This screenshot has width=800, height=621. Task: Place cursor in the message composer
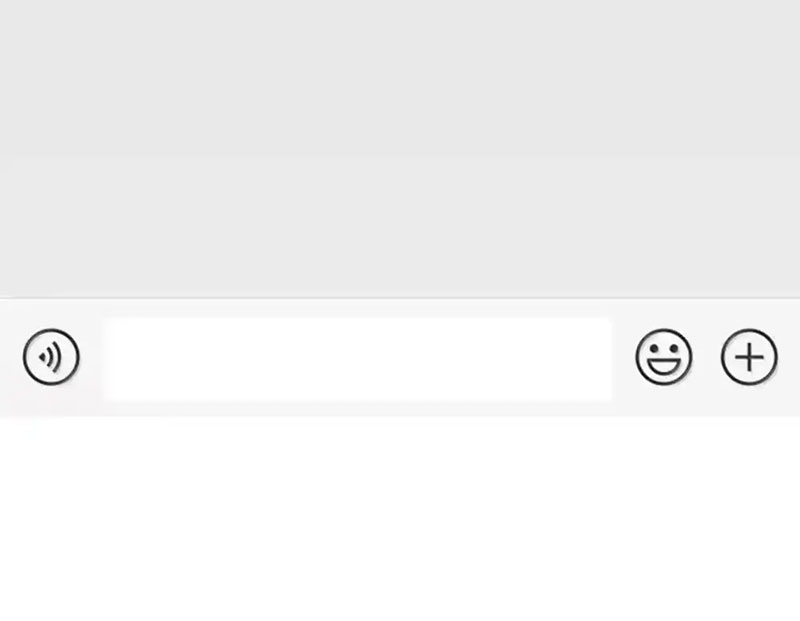[358, 360]
